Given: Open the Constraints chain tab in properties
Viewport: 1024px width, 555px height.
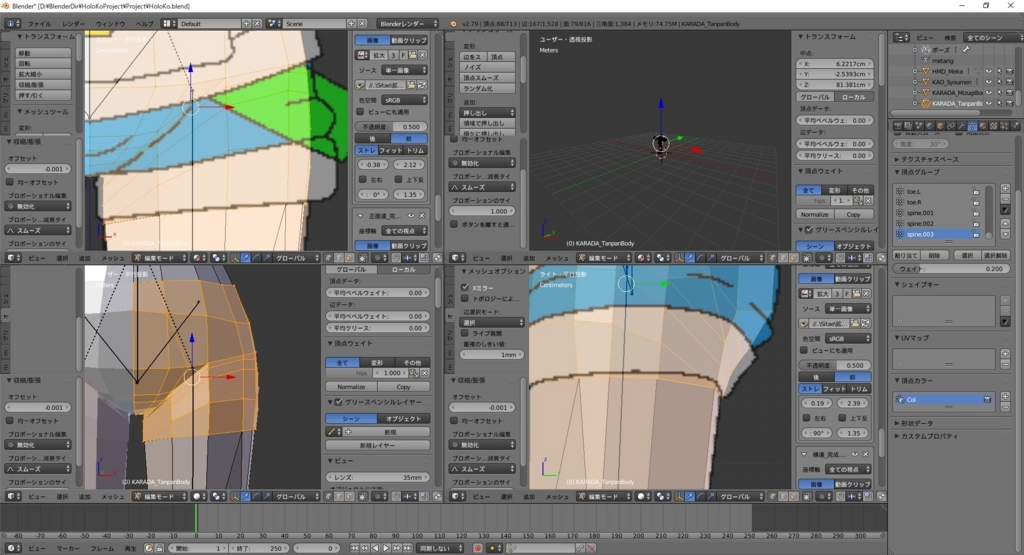Looking at the screenshot, I should click(951, 125).
